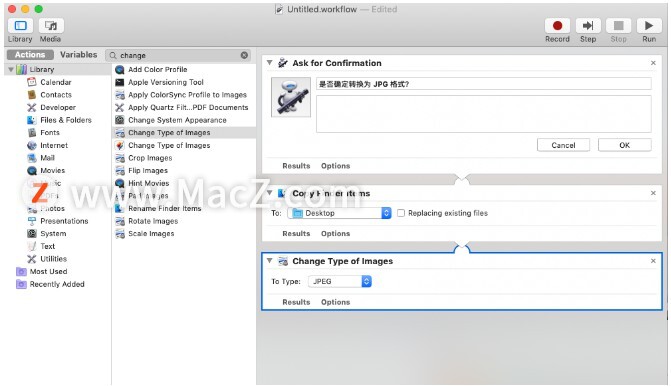
Task: Select the Fonts library category
Action: [50, 133]
